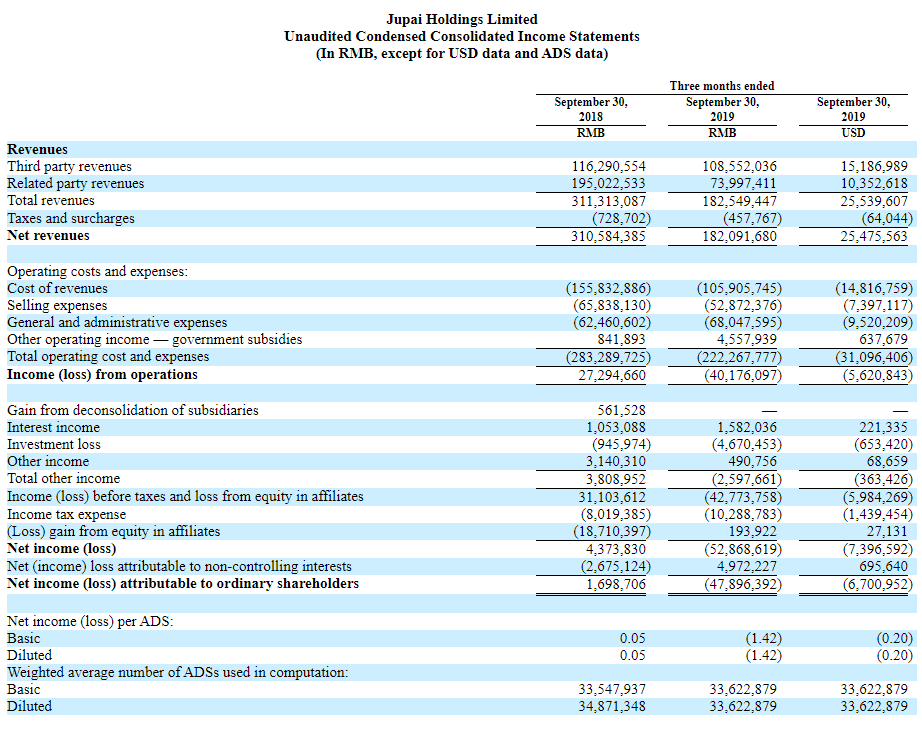Screen dimensions: 922x730
Task: Click the value 73,997,411
Action: pyautogui.click(x=743, y=184)
